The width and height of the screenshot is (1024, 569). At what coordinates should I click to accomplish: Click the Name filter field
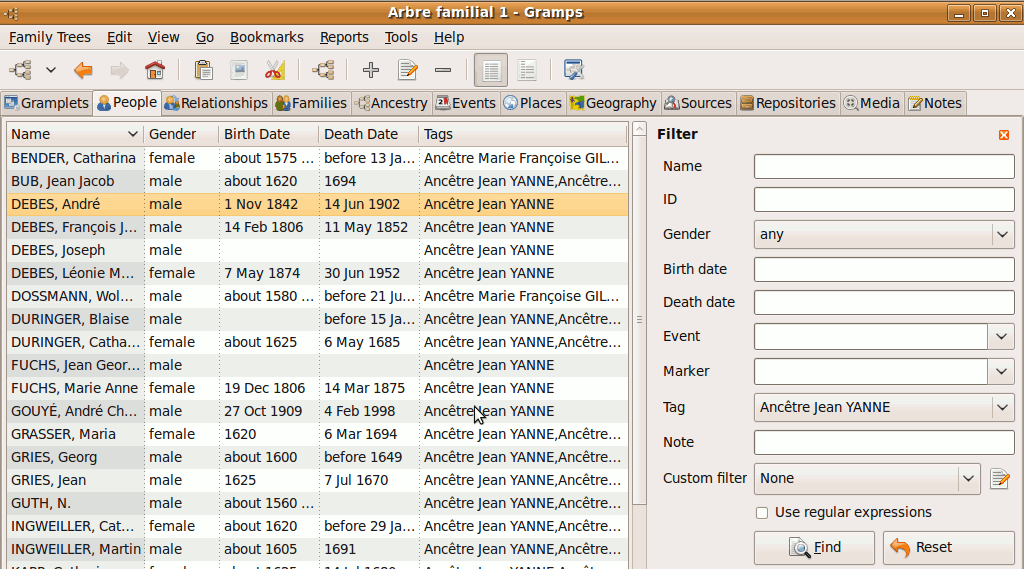click(x=884, y=167)
